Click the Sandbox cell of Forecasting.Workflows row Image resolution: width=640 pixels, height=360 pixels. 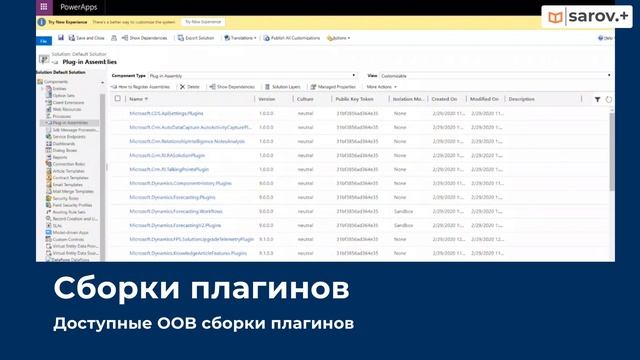tap(403, 211)
